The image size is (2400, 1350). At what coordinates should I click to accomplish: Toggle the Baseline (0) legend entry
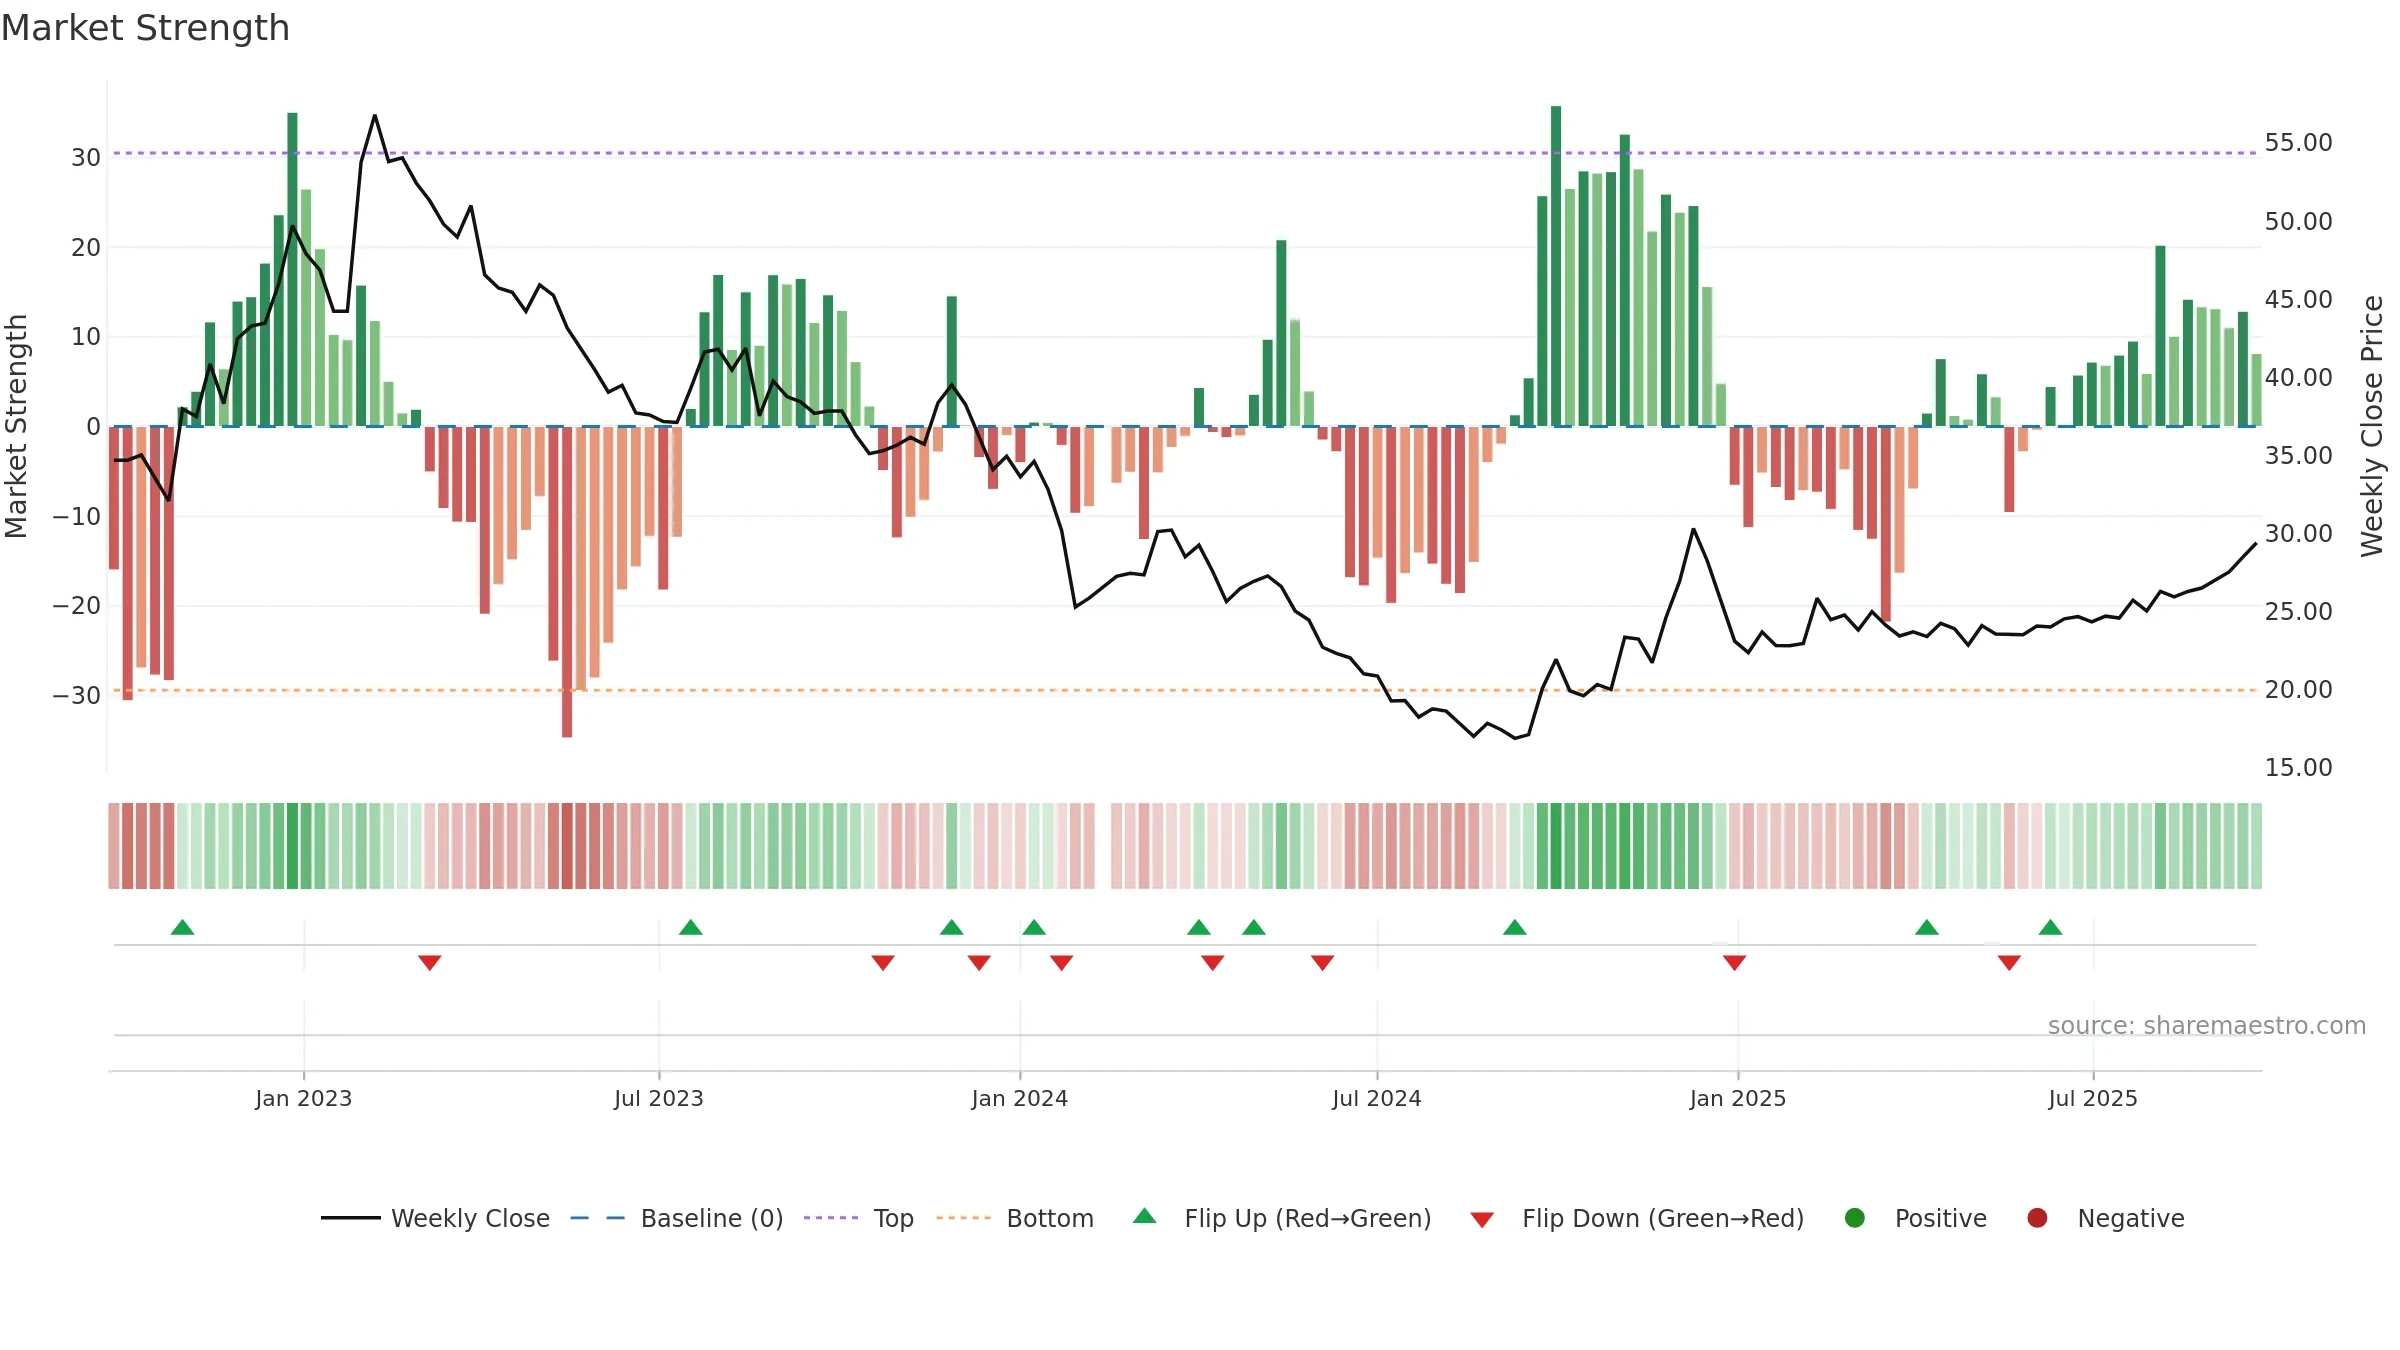[677, 1218]
